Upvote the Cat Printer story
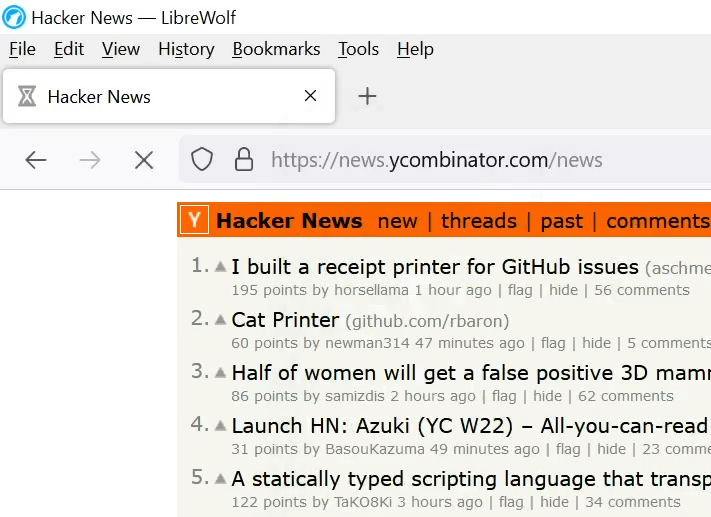 point(220,319)
